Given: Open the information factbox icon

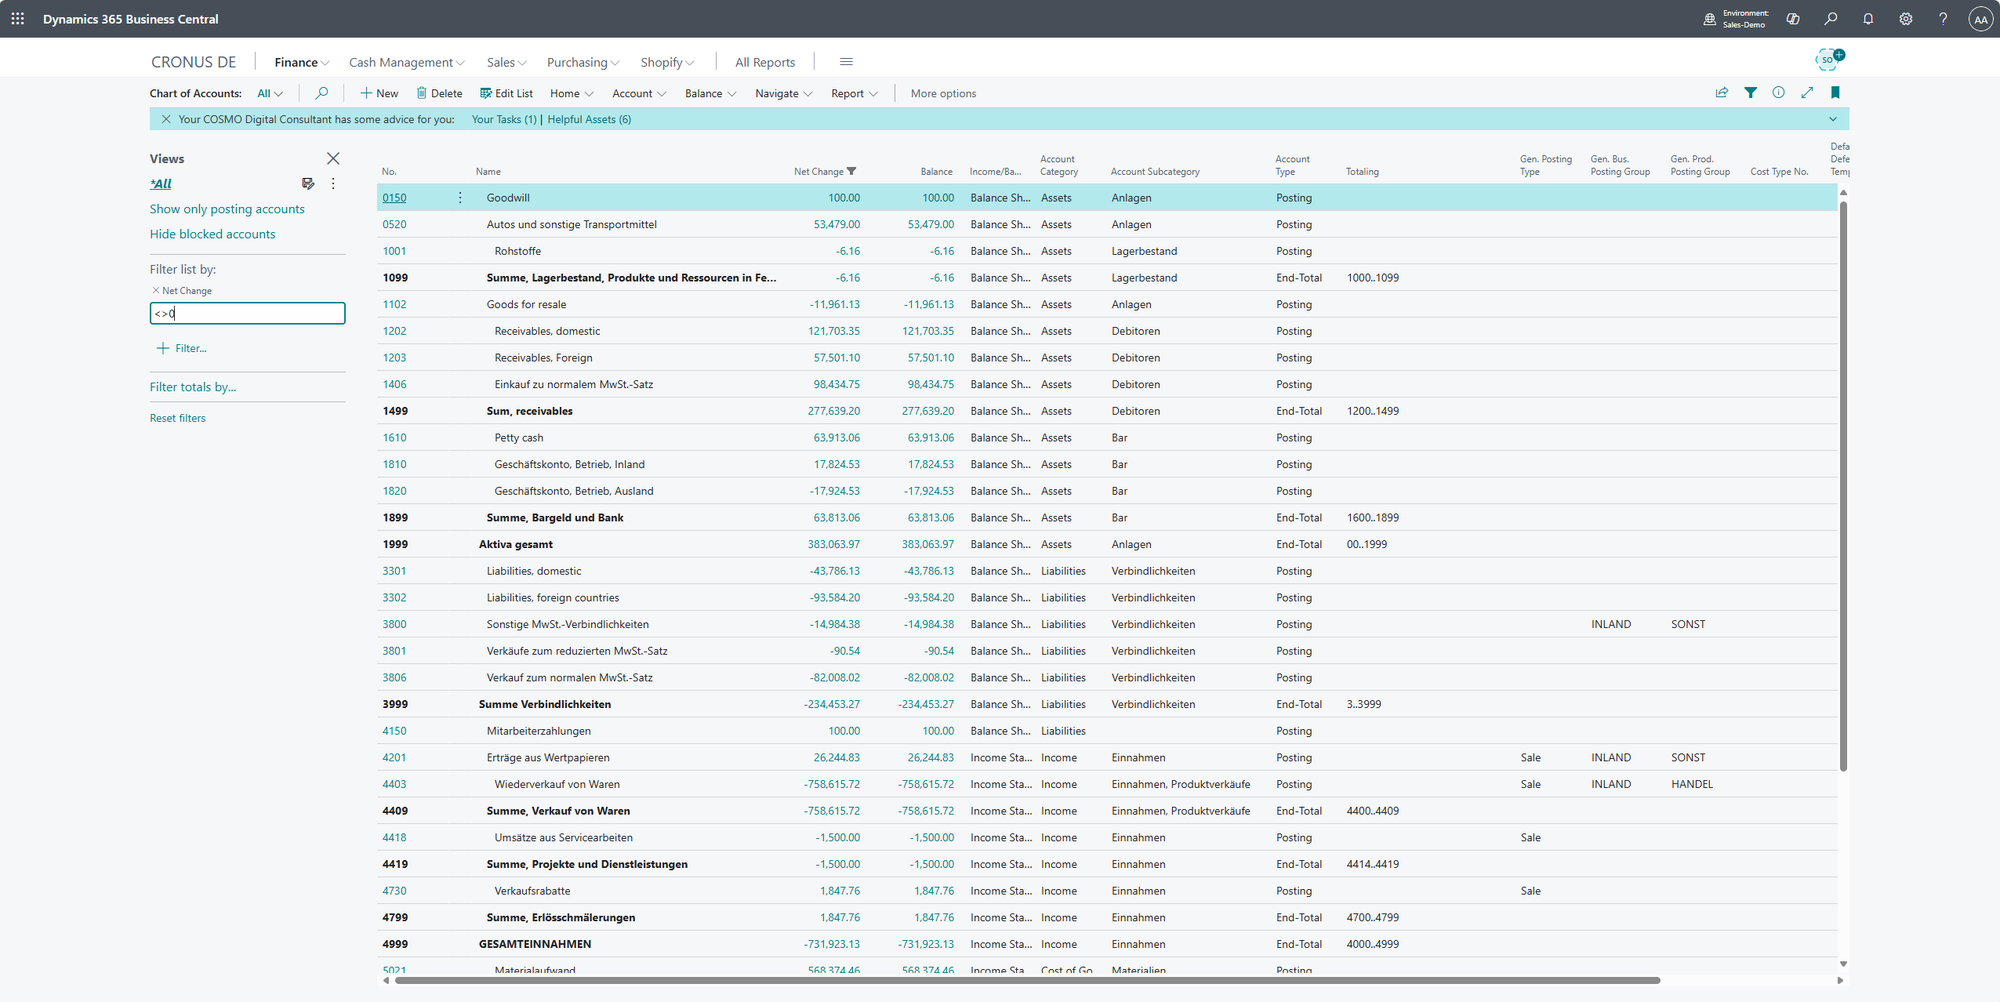Looking at the screenshot, I should tap(1778, 93).
